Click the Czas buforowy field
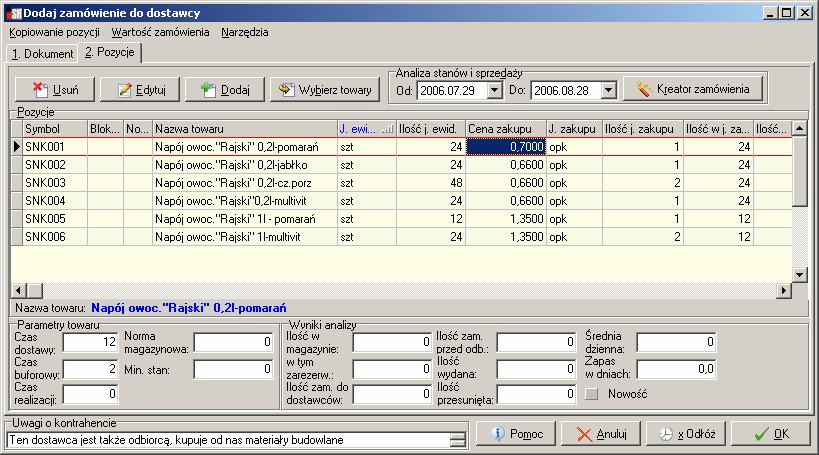Viewport: 819px width, 455px height. [90, 369]
